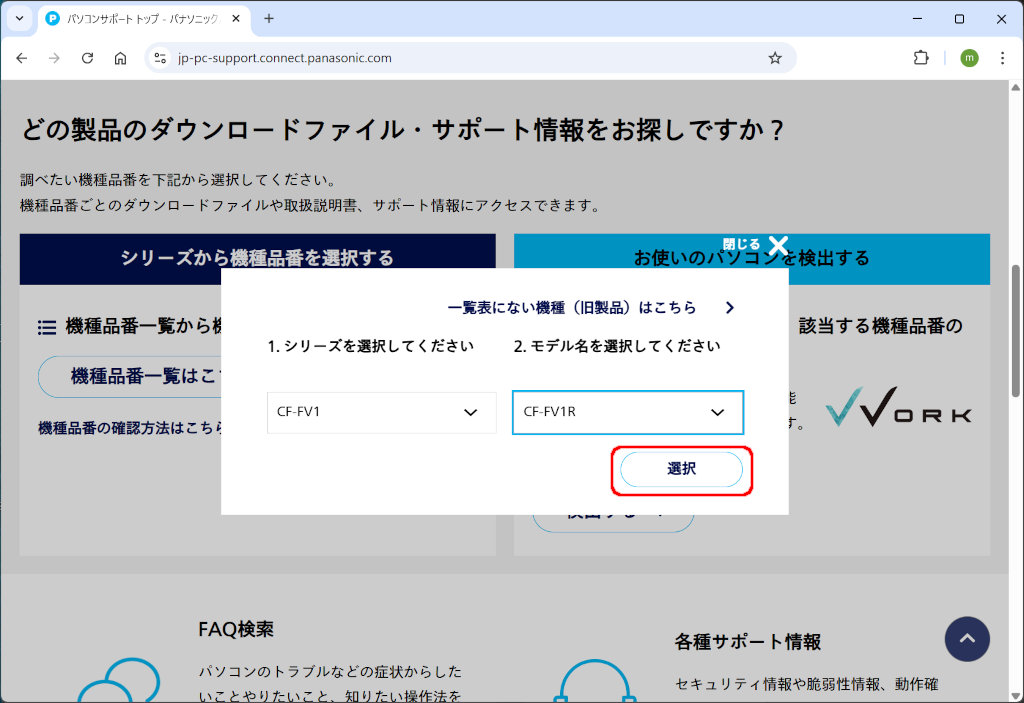Open the 機種品番の確認方法はこちら link
1024x703 pixels.
point(129,429)
